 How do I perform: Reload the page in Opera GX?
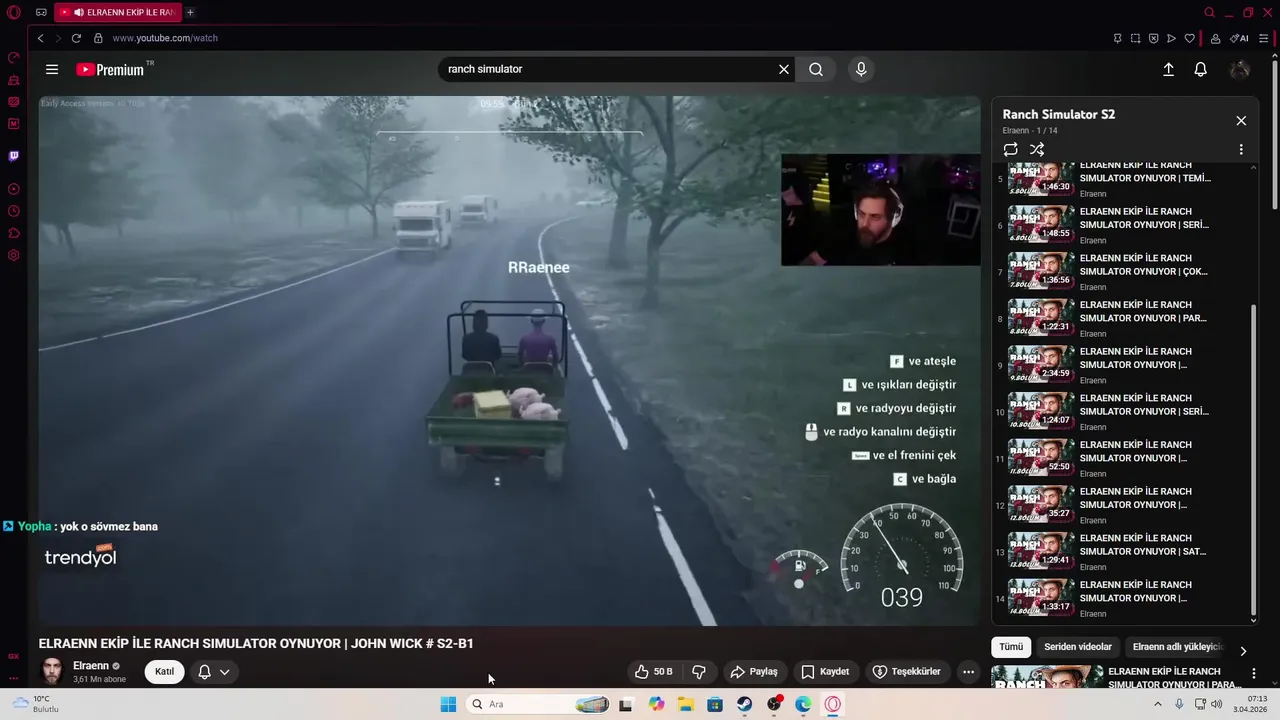pos(76,38)
